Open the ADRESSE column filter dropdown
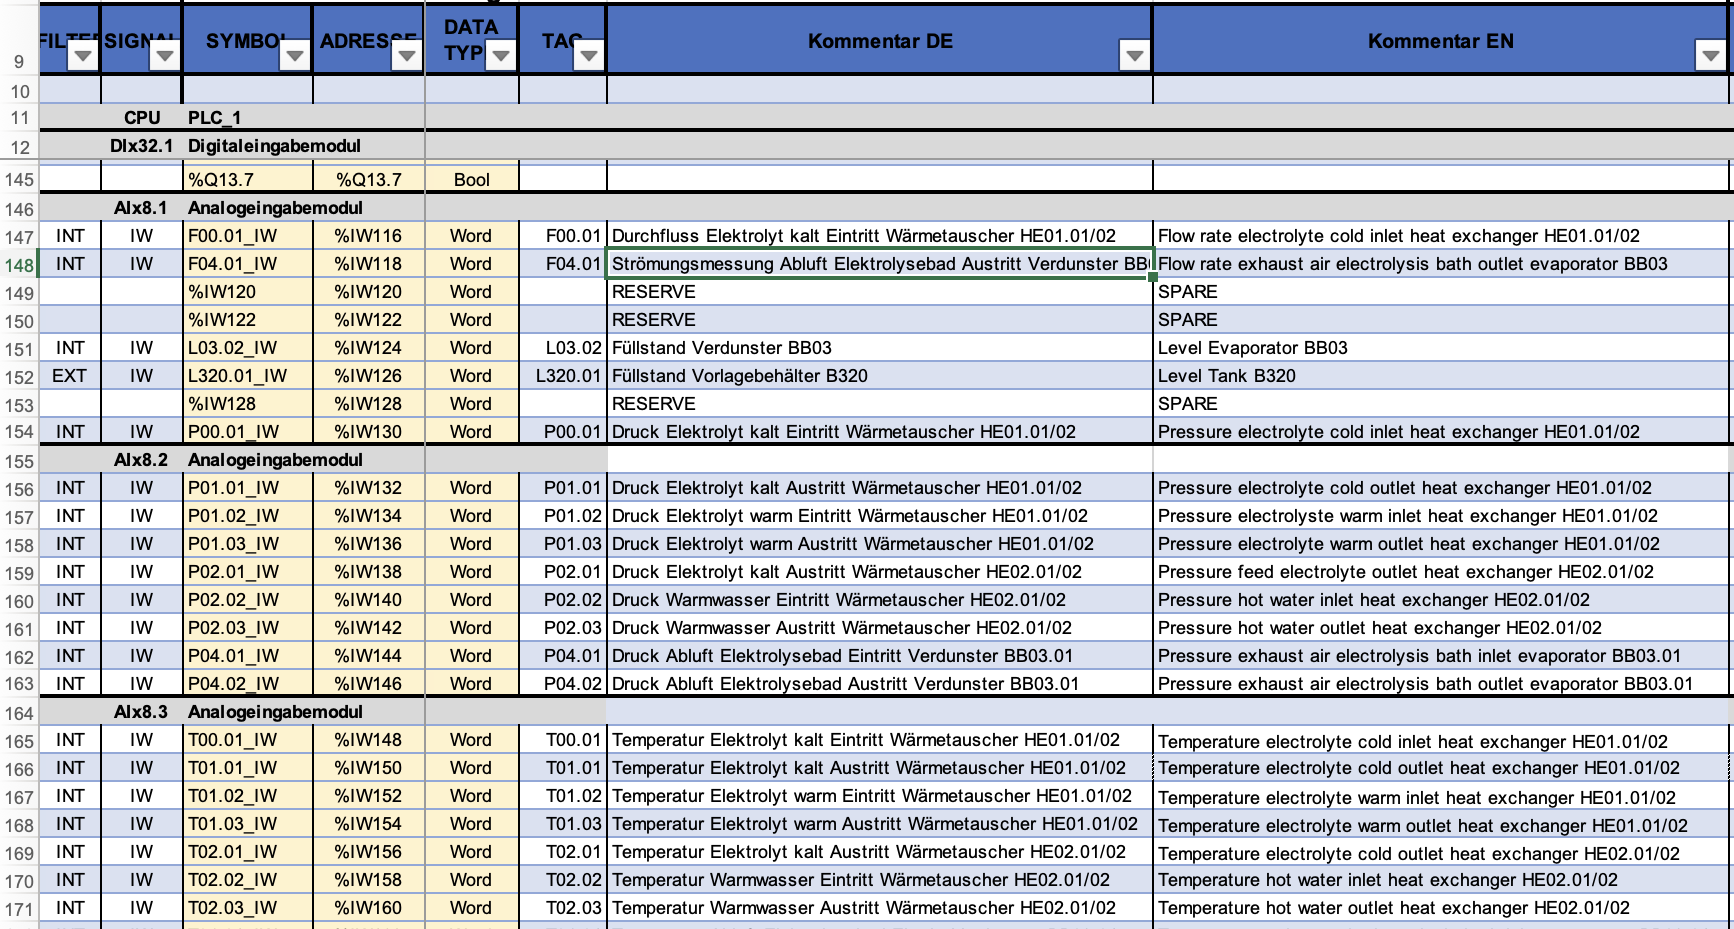 pyautogui.click(x=406, y=56)
